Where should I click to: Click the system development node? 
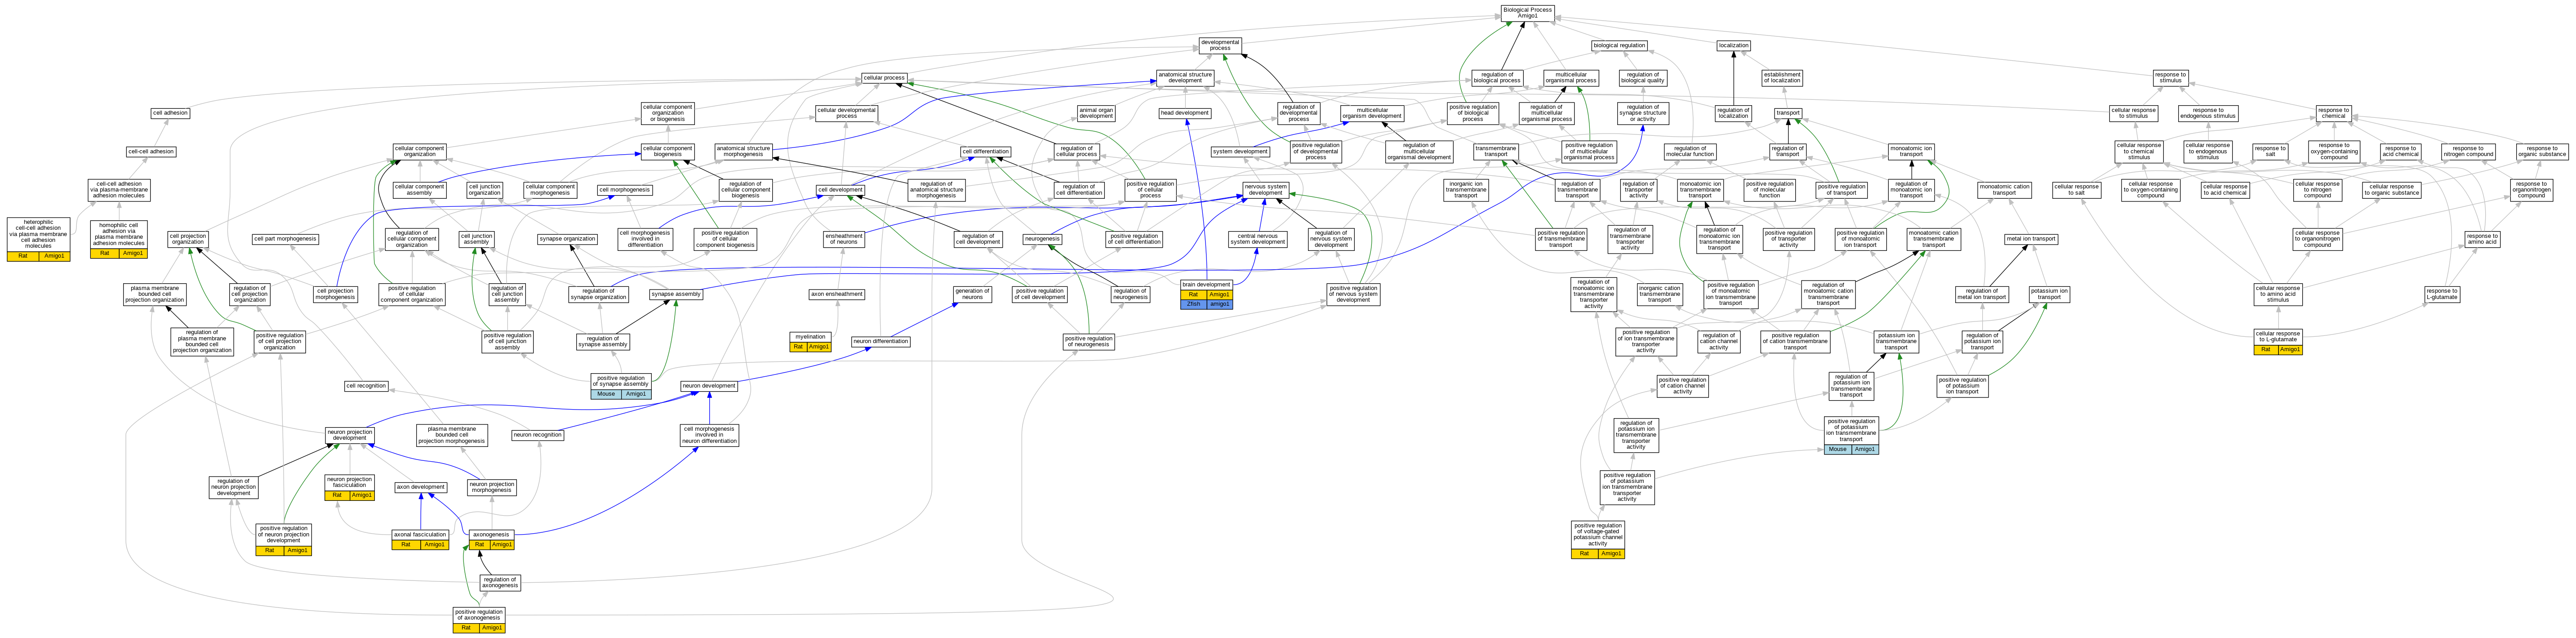coord(1240,151)
